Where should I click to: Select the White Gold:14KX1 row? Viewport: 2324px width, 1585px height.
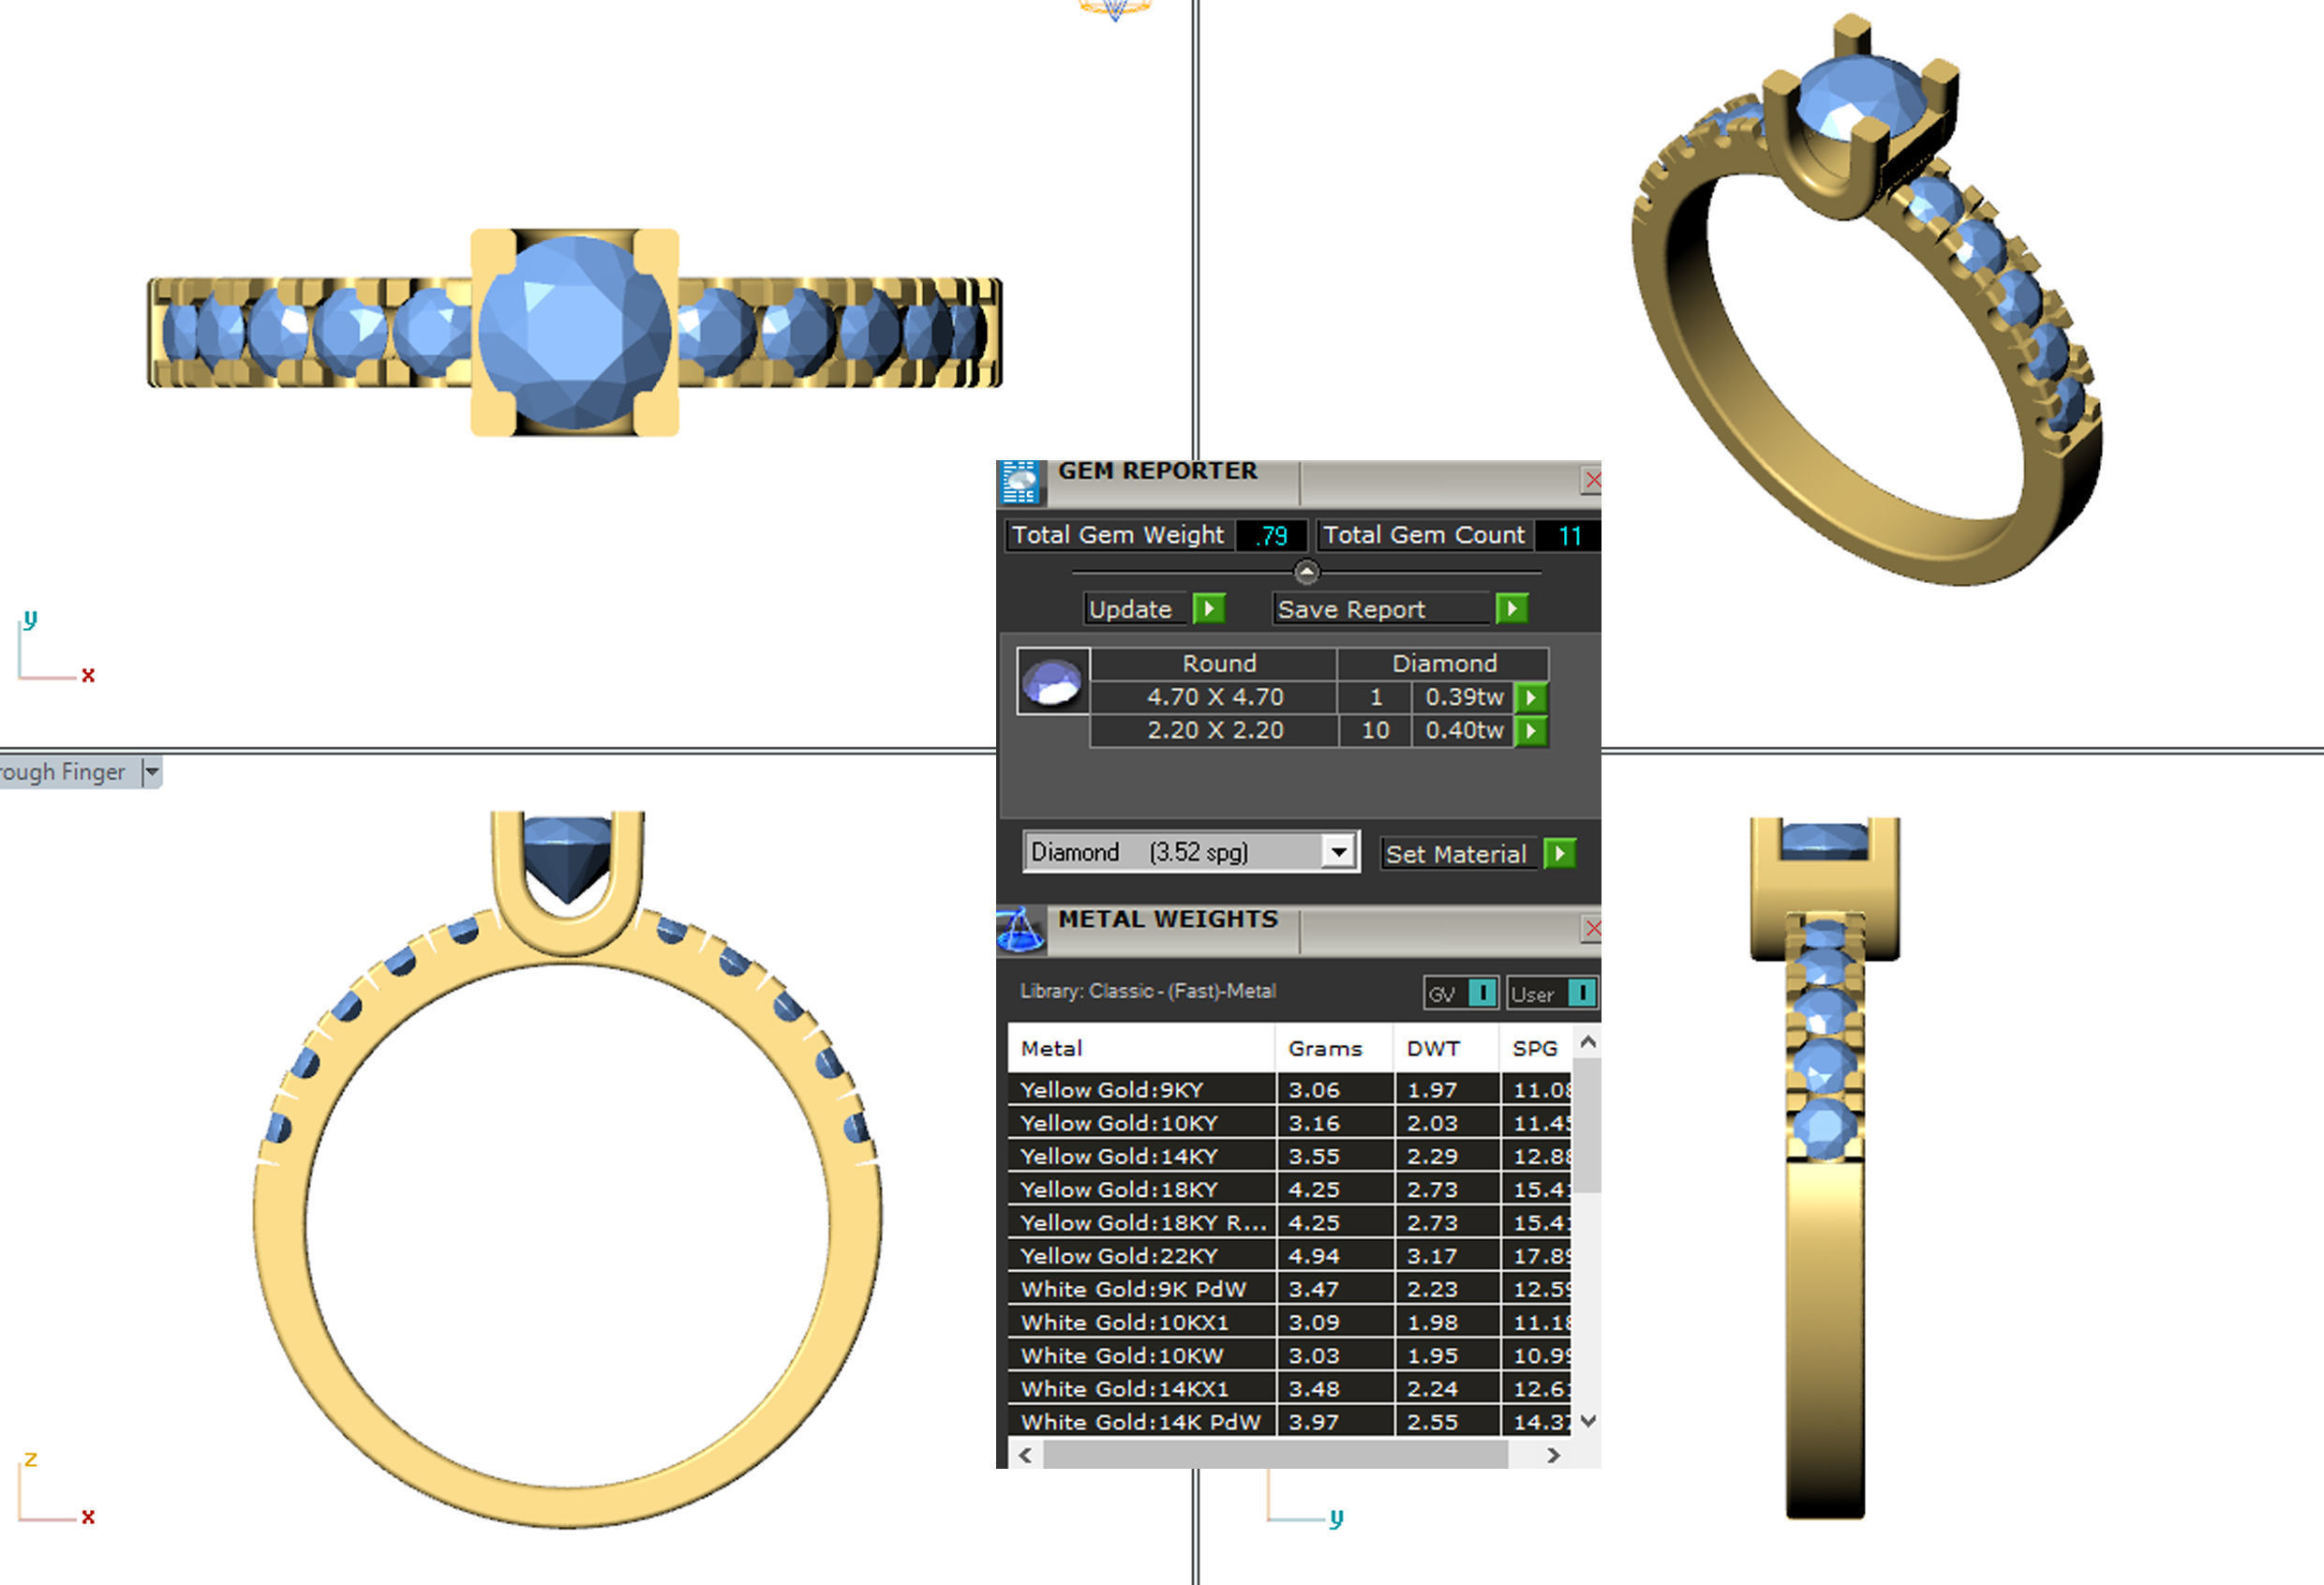coord(1290,1388)
